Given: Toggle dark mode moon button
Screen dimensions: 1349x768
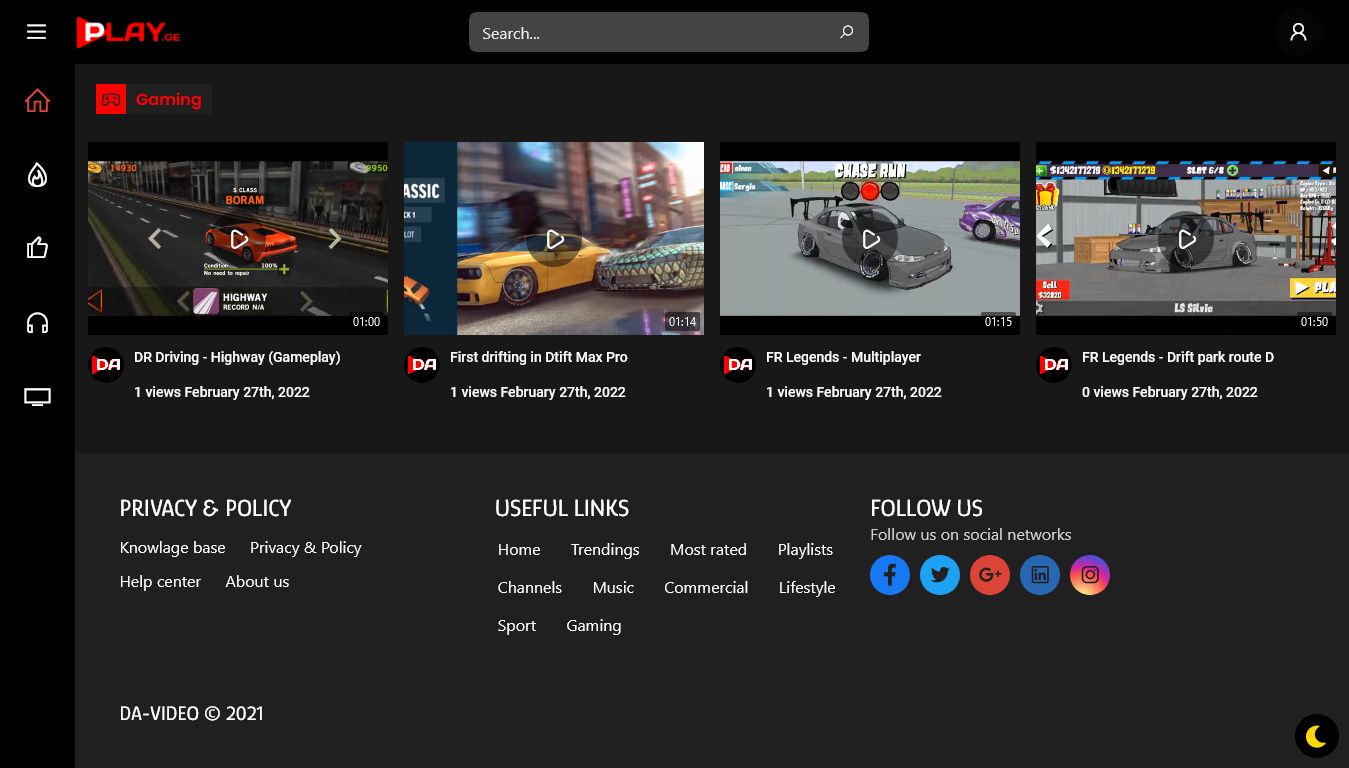Looking at the screenshot, I should (x=1316, y=737).
